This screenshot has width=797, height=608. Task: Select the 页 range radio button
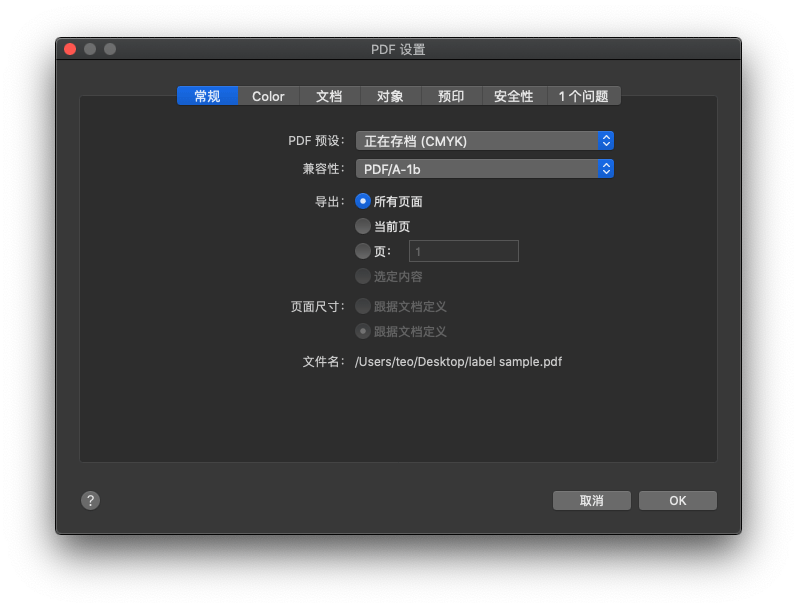coord(362,251)
